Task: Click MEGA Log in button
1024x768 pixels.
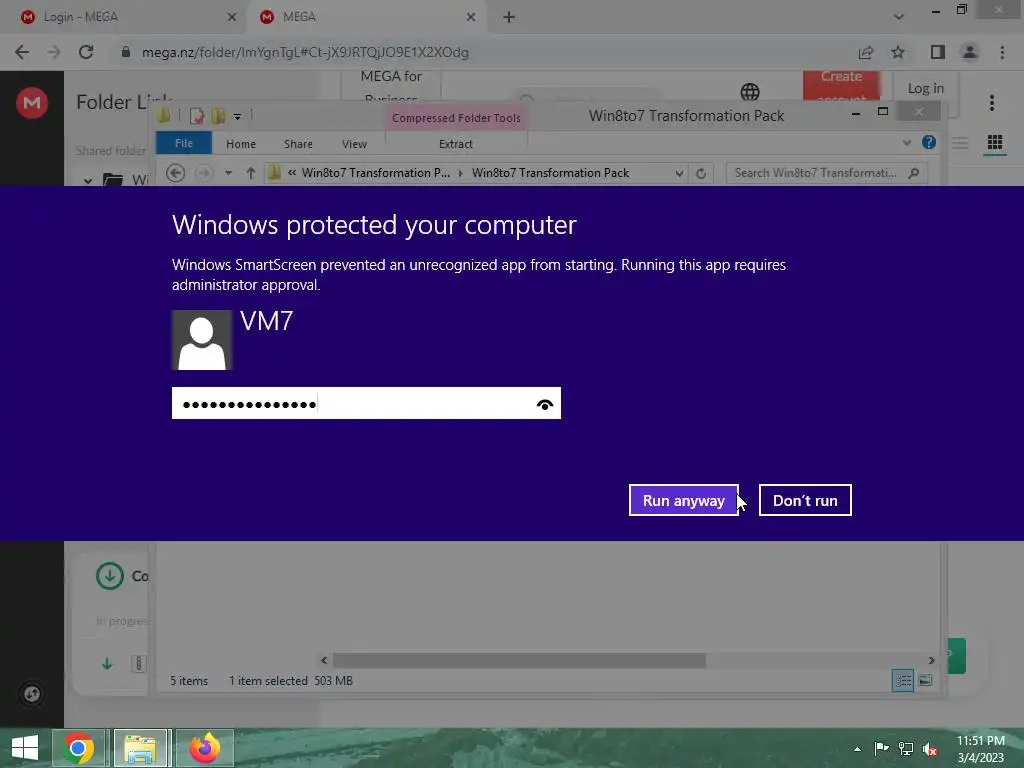Action: (925, 88)
